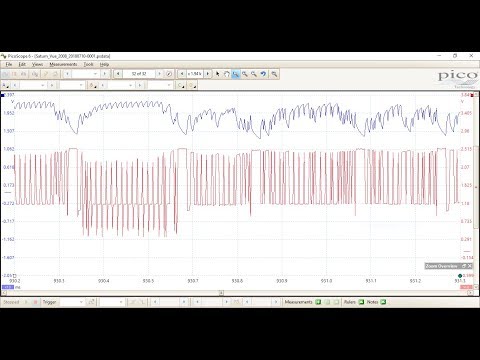
Task: Increase channel A input range
Action: pos(52,85)
